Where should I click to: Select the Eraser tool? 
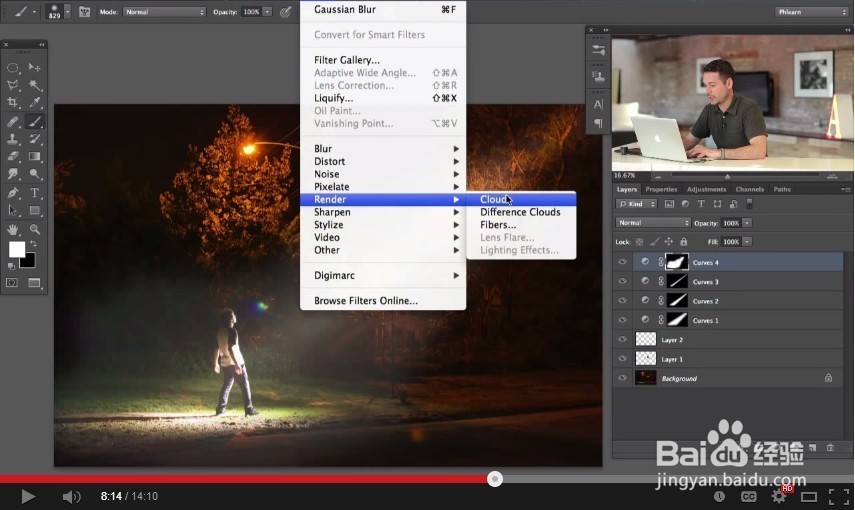pyautogui.click(x=13, y=157)
